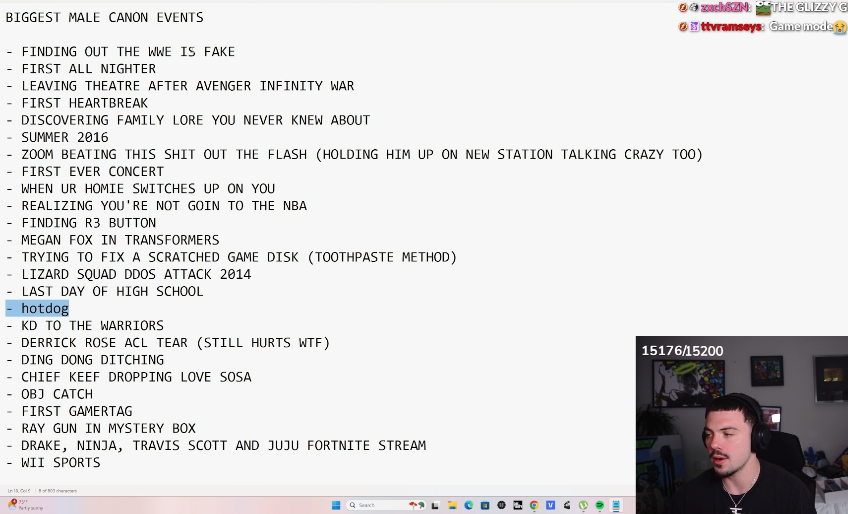Click the 'DERRICK ROSE ACL TEAR' line
This screenshot has height=514, width=848.
click(168, 343)
